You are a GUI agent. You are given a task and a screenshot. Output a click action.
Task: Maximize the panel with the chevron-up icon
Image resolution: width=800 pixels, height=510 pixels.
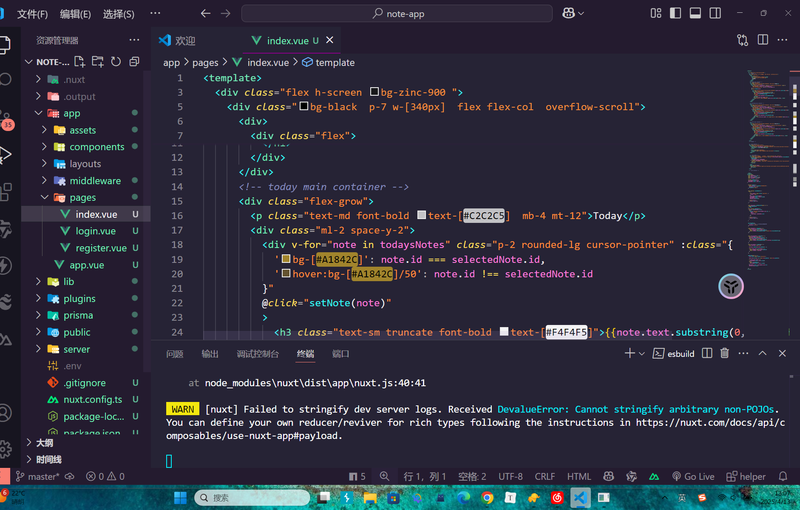(x=762, y=353)
